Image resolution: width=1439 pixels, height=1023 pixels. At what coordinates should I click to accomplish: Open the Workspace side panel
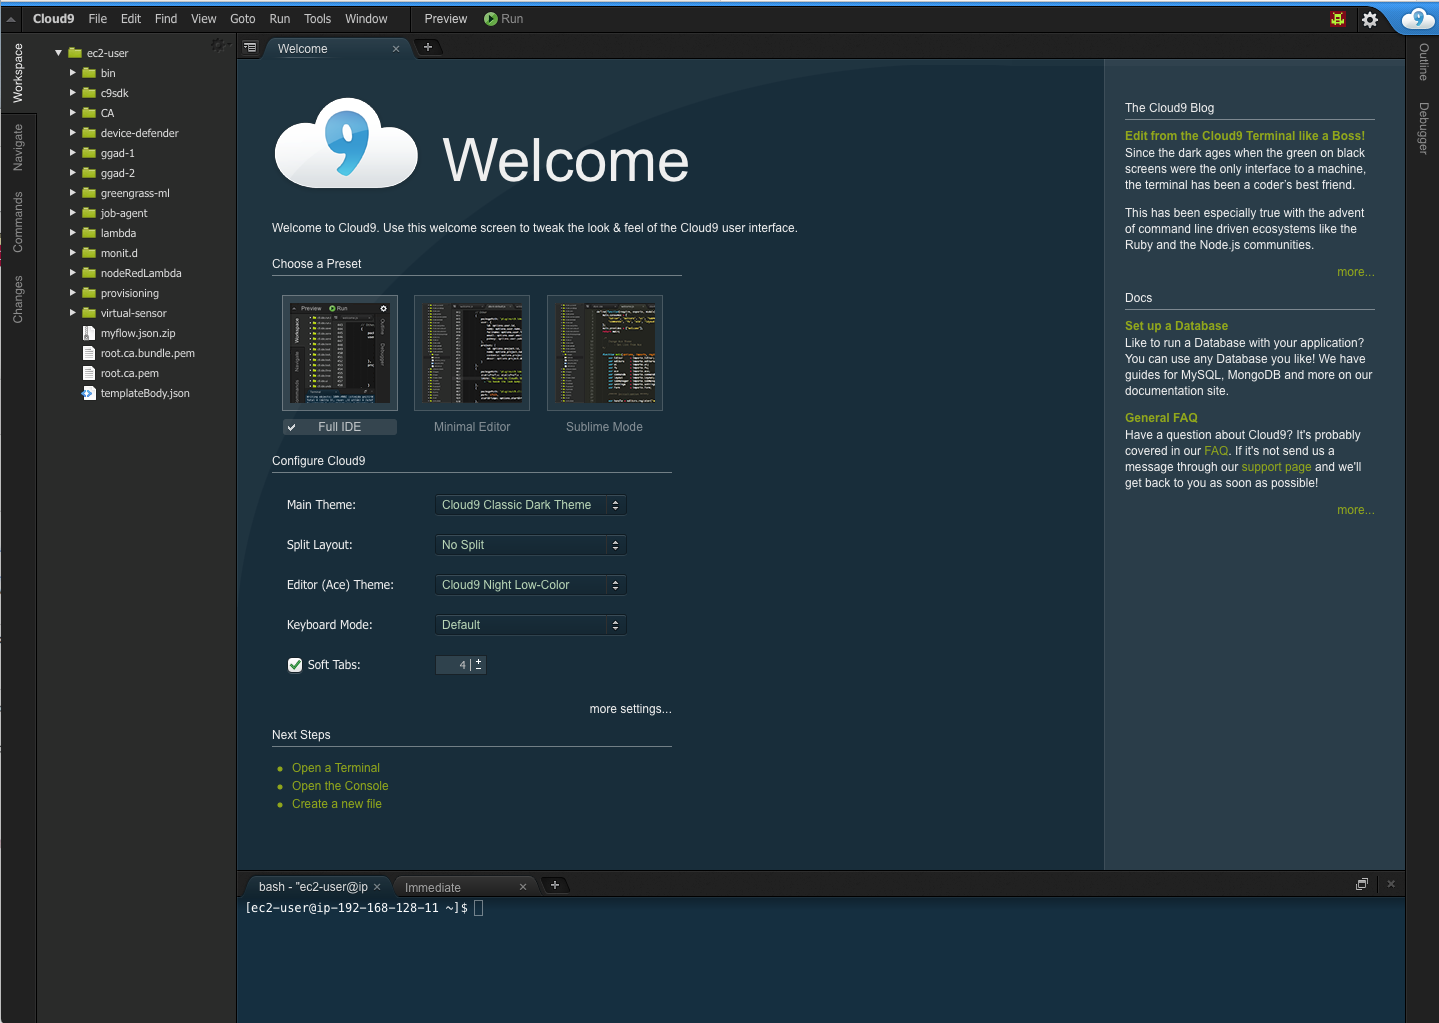pyautogui.click(x=18, y=73)
